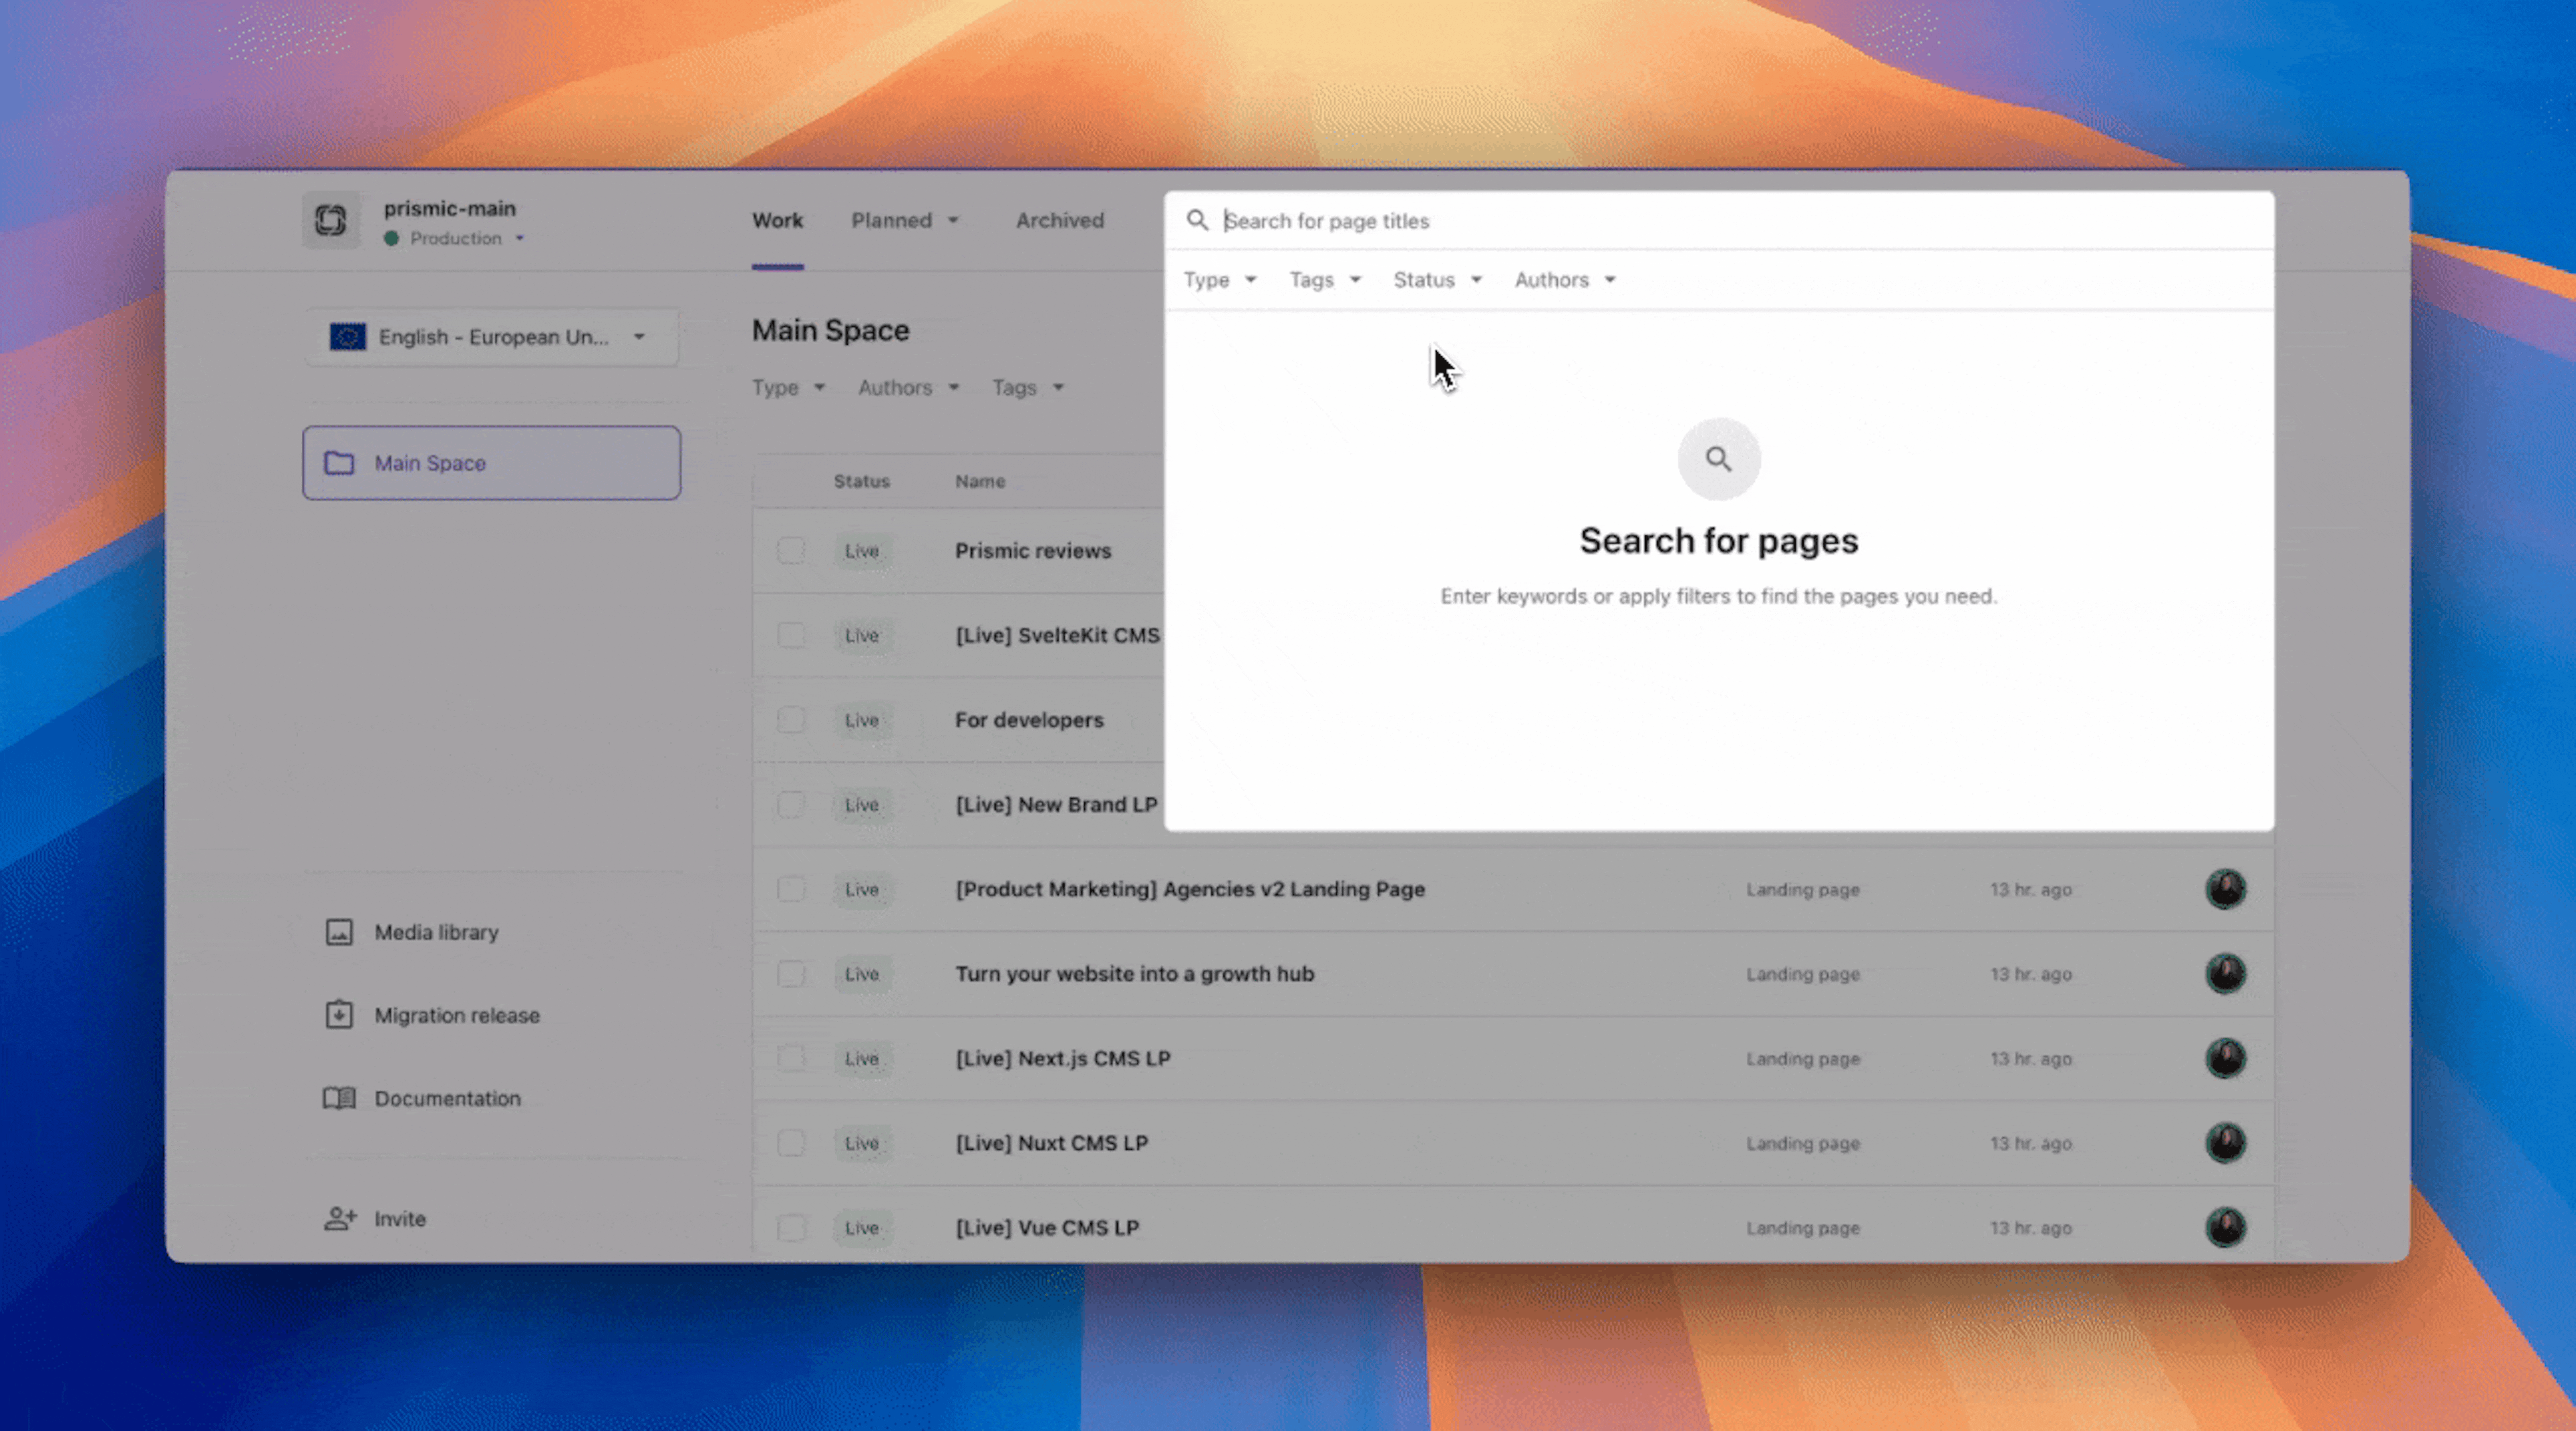The height and width of the screenshot is (1431, 2576).
Task: Toggle checkbox for Turn your website row
Action: click(x=790, y=973)
